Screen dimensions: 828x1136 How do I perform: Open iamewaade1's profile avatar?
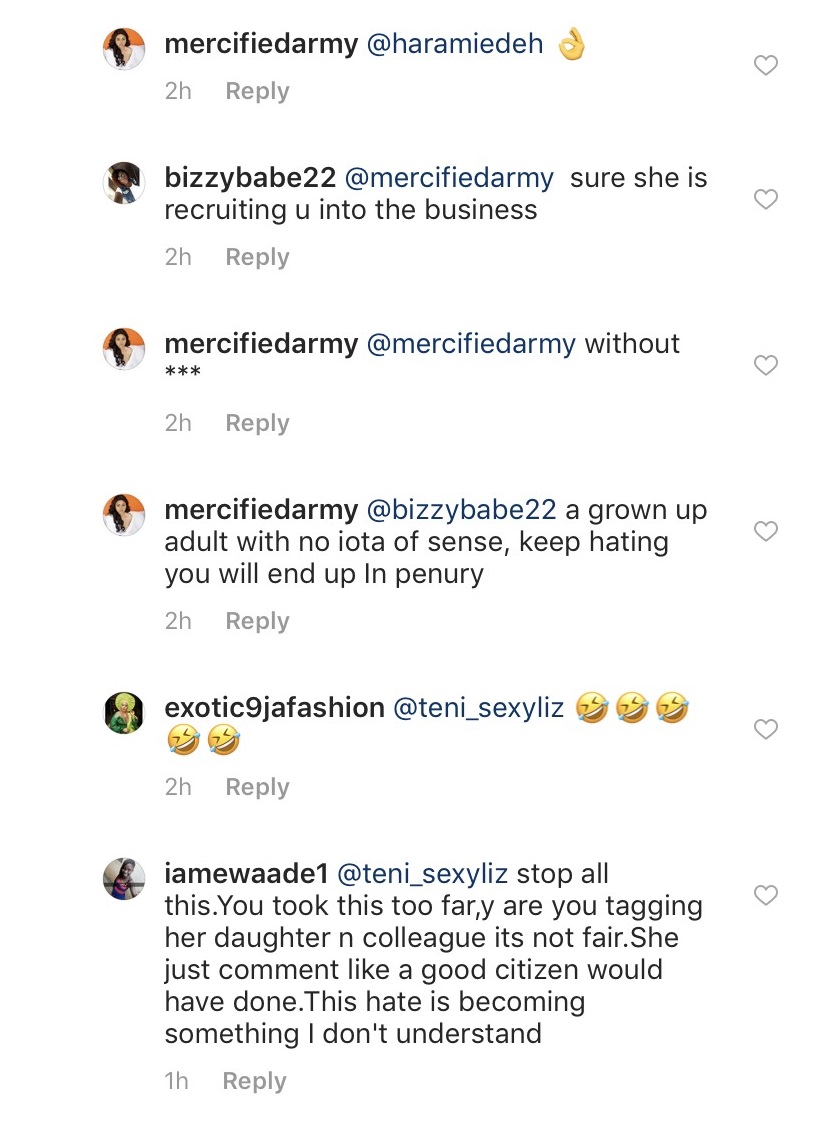tap(124, 880)
